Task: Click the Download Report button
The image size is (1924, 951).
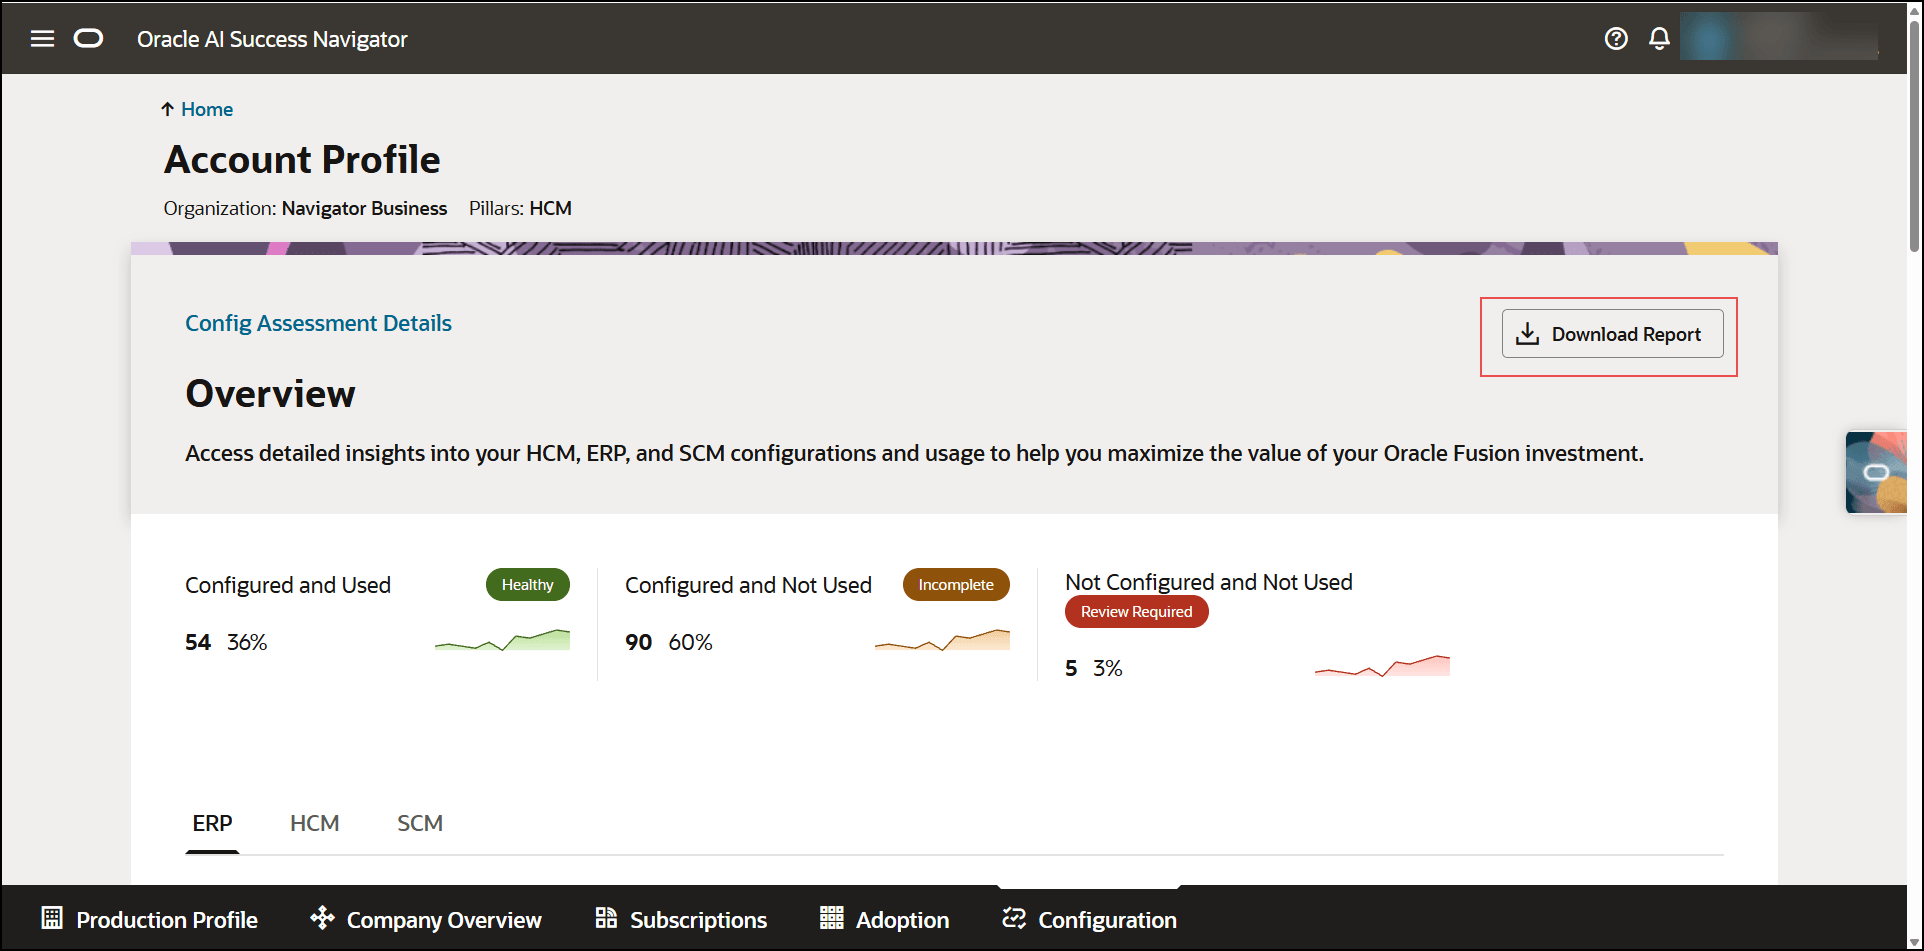Action: (x=1612, y=334)
